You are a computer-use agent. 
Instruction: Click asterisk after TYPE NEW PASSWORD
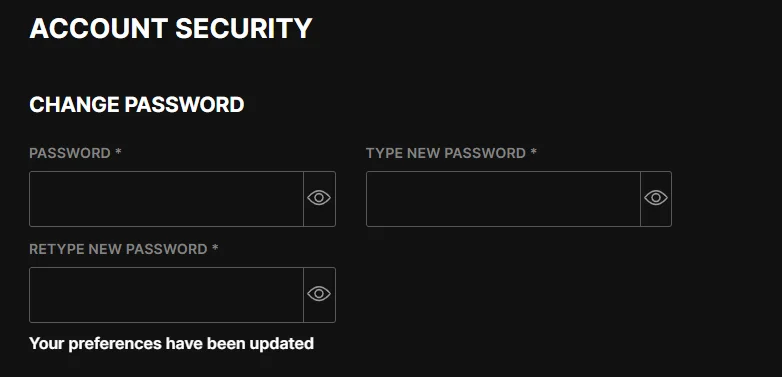coord(534,152)
